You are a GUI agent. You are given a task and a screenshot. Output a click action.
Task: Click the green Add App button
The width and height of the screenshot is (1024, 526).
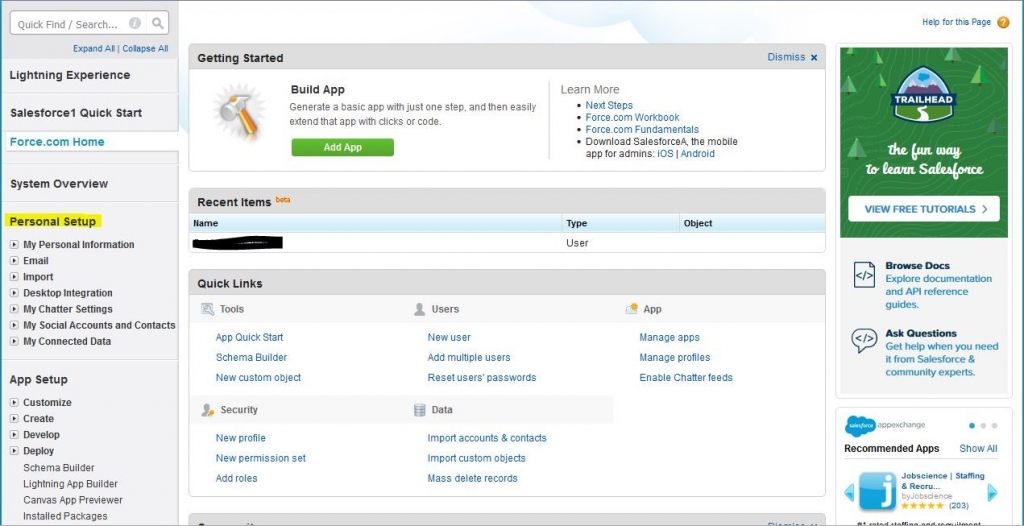click(x=342, y=147)
